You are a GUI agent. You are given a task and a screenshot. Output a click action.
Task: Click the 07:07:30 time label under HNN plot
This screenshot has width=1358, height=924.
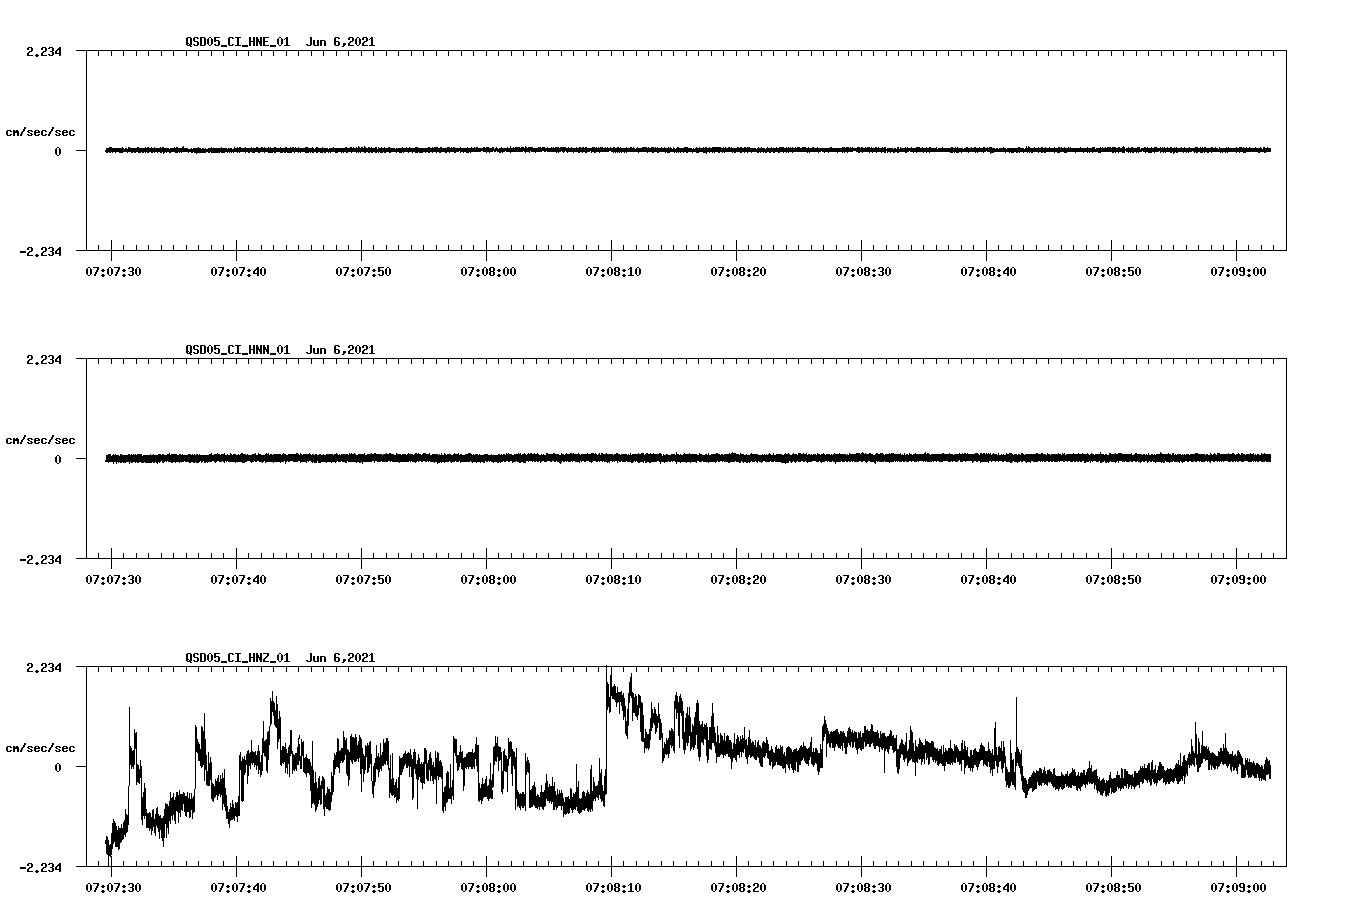pyautogui.click(x=113, y=580)
